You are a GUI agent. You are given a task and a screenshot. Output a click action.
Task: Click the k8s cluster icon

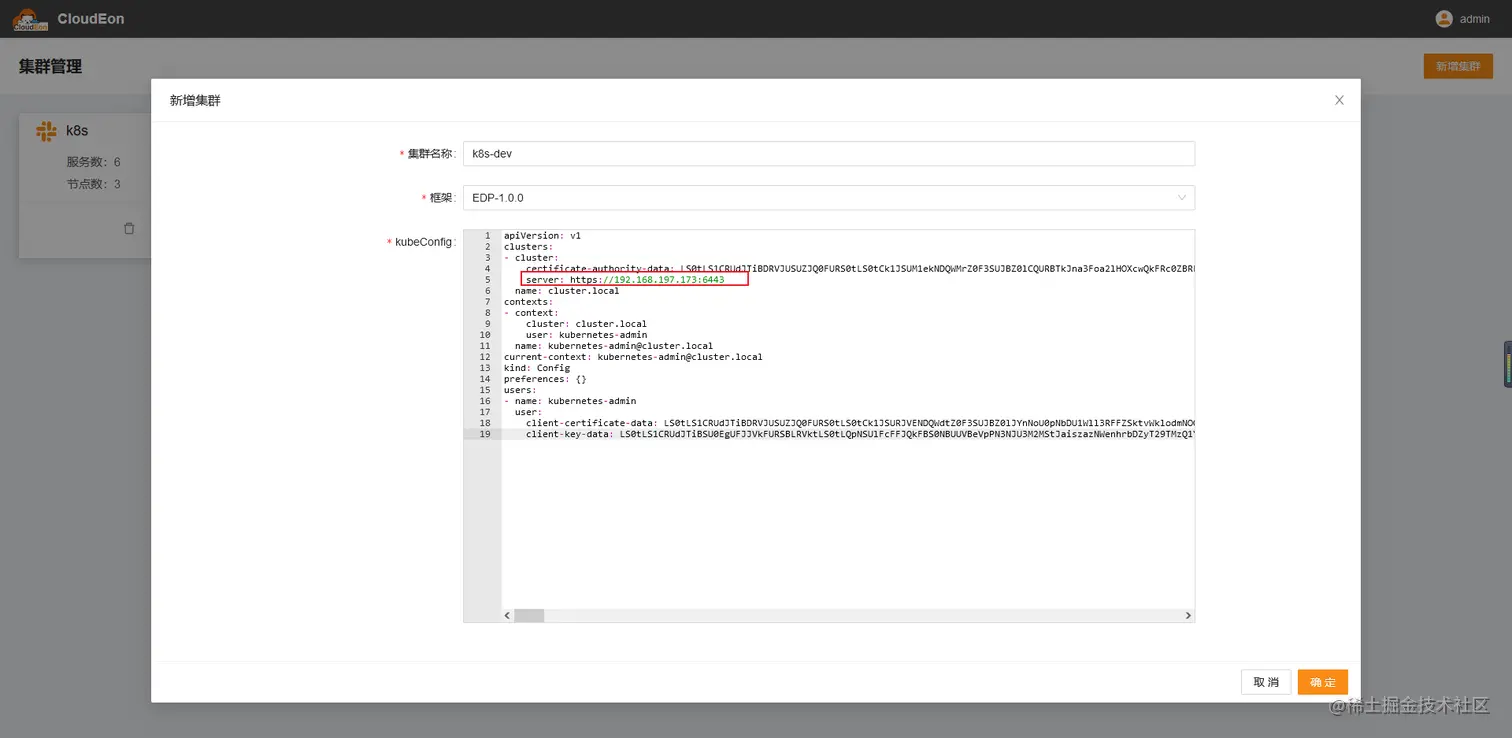[x=46, y=131]
